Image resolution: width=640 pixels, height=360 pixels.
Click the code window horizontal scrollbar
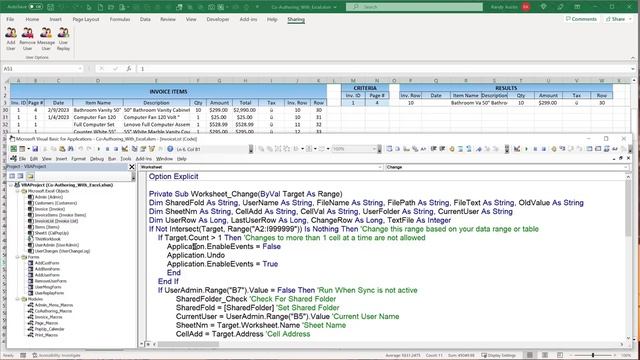click(x=188, y=344)
